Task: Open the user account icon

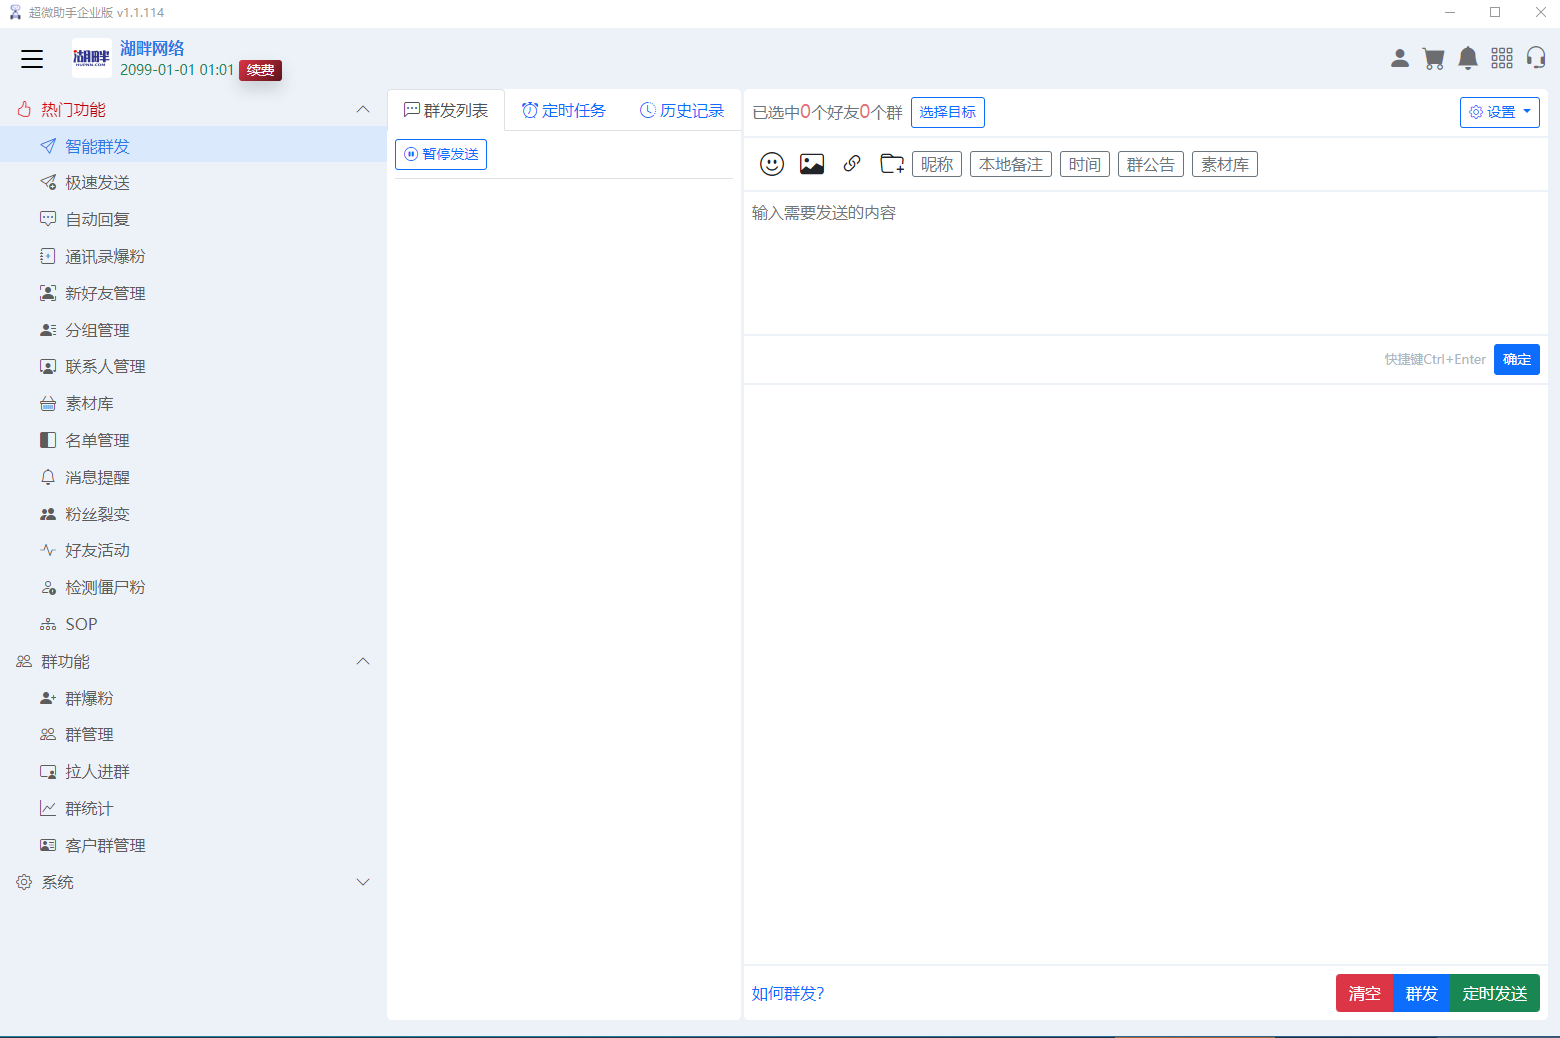Action: (1399, 59)
